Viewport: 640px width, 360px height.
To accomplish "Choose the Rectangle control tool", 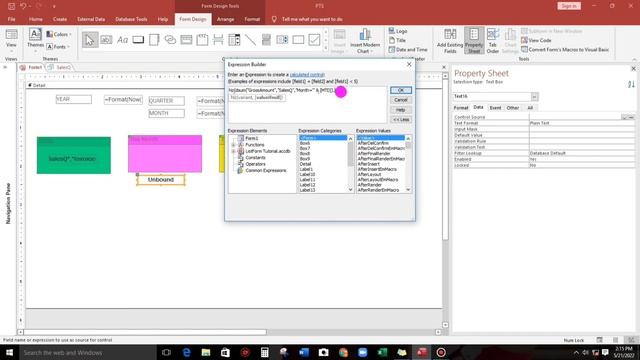I will tap(298, 40).
